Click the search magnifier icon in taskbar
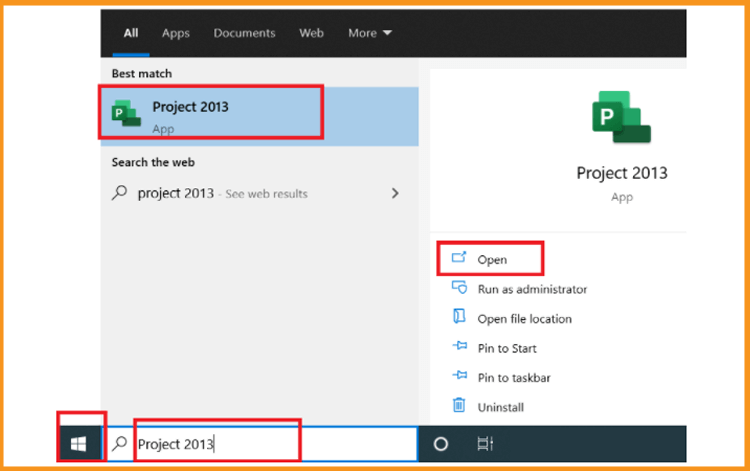 [x=120, y=444]
